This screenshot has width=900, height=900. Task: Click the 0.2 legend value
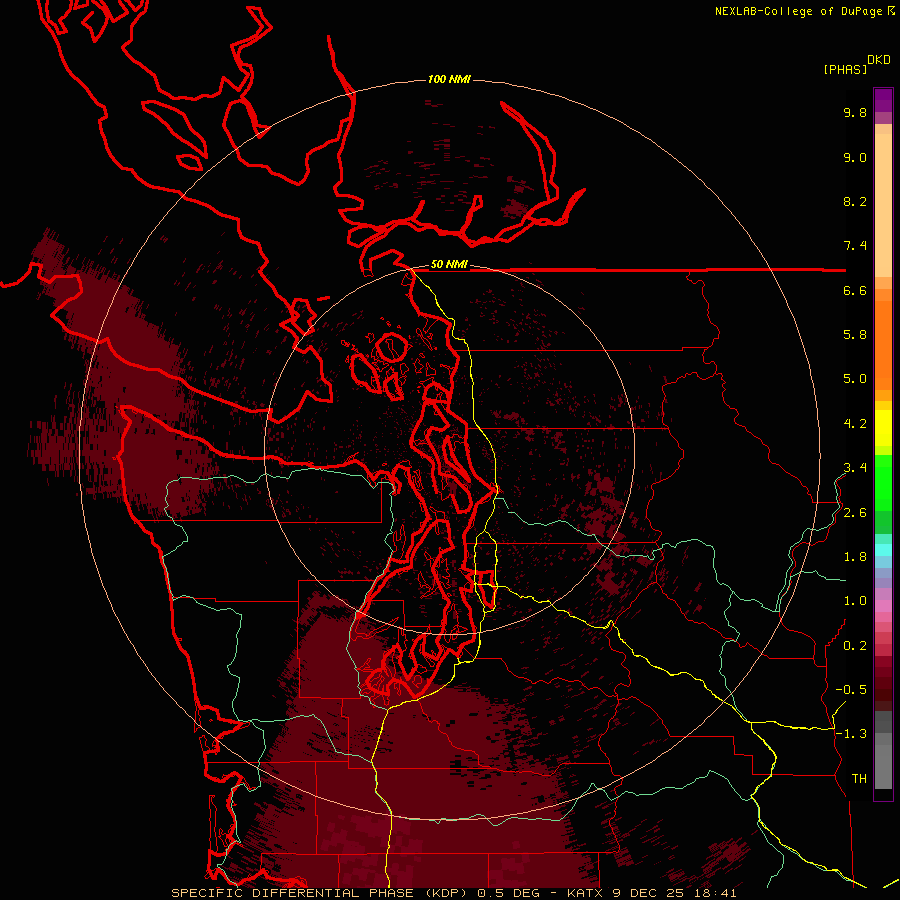point(855,645)
